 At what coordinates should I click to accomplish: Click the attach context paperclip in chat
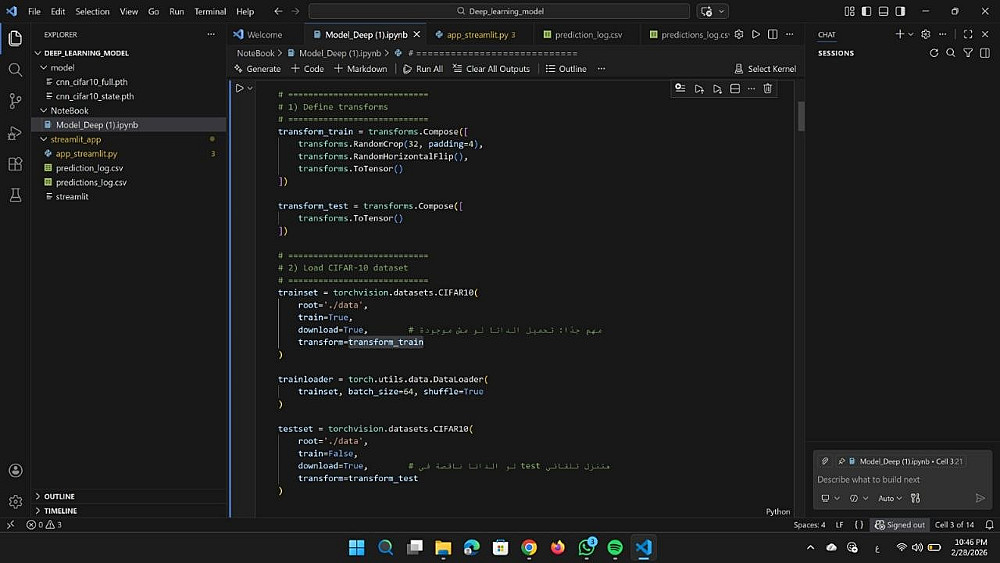tap(824, 461)
